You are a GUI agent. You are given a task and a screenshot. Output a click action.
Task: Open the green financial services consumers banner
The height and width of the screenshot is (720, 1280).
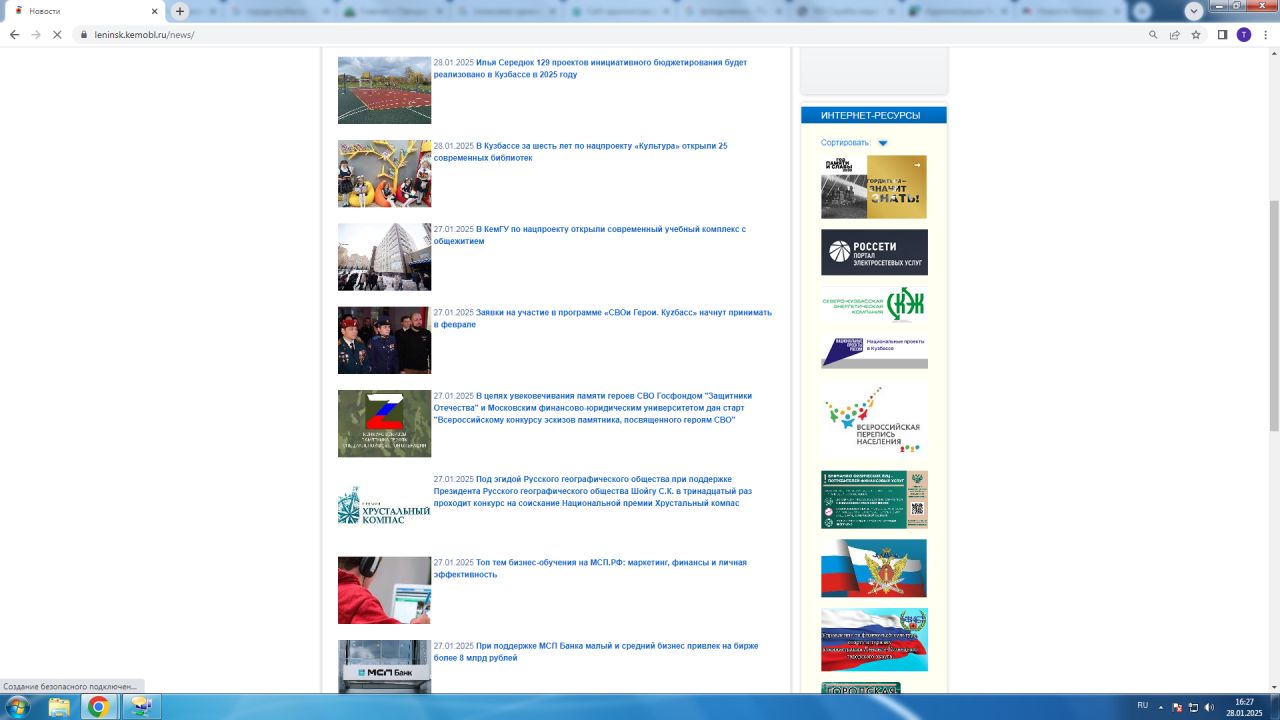pos(874,499)
